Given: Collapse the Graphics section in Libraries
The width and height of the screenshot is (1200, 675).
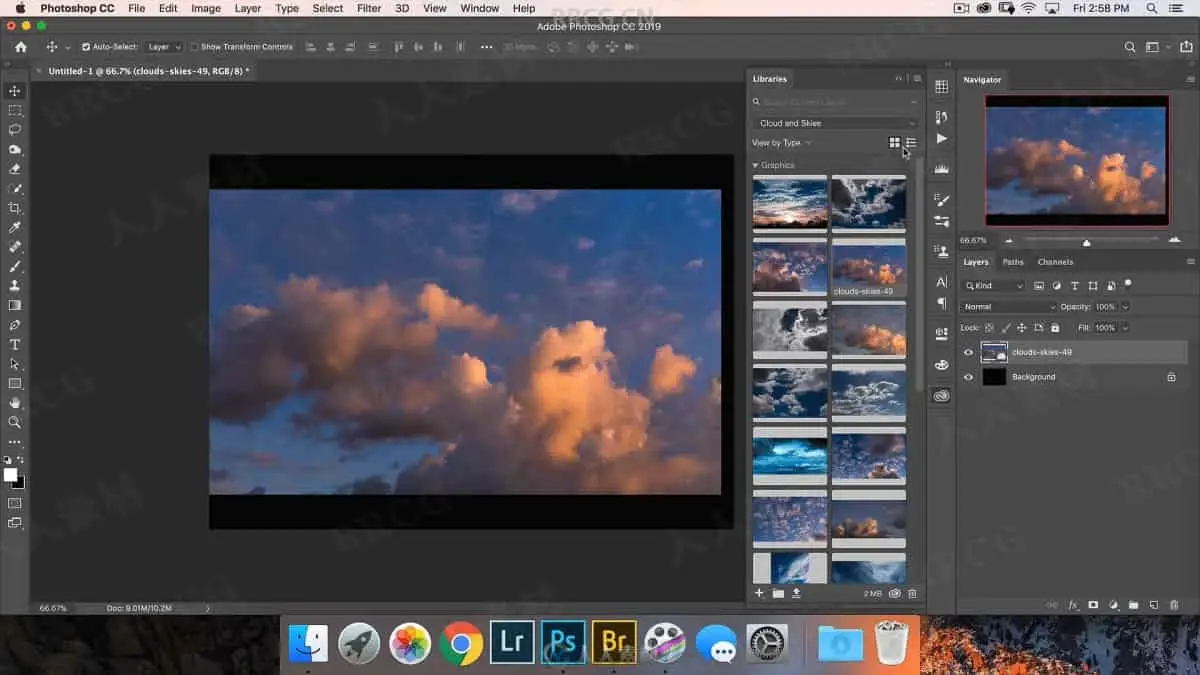Looking at the screenshot, I should click(x=755, y=165).
